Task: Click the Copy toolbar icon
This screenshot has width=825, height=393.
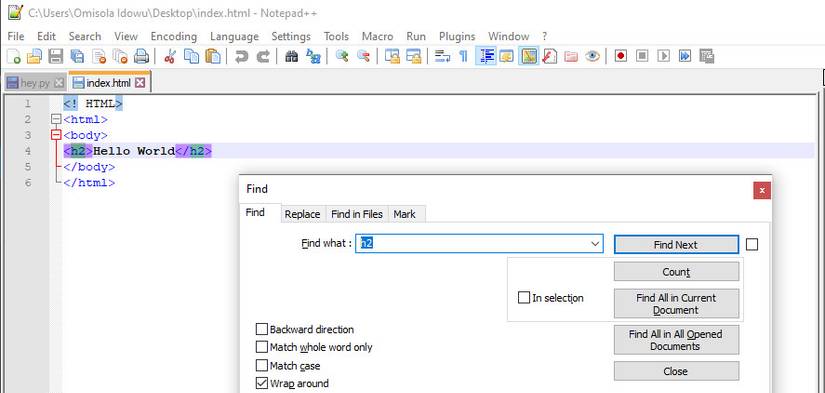Action: coord(191,56)
